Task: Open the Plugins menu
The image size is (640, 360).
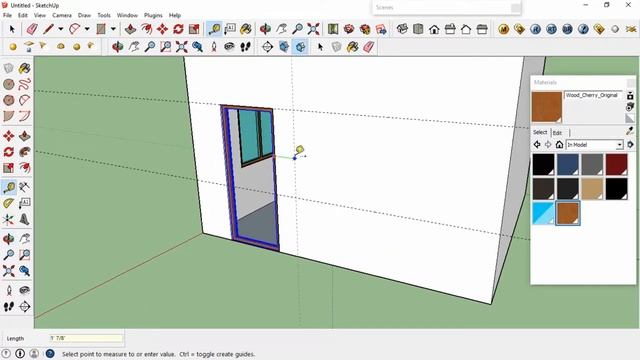Action: pyautogui.click(x=153, y=15)
